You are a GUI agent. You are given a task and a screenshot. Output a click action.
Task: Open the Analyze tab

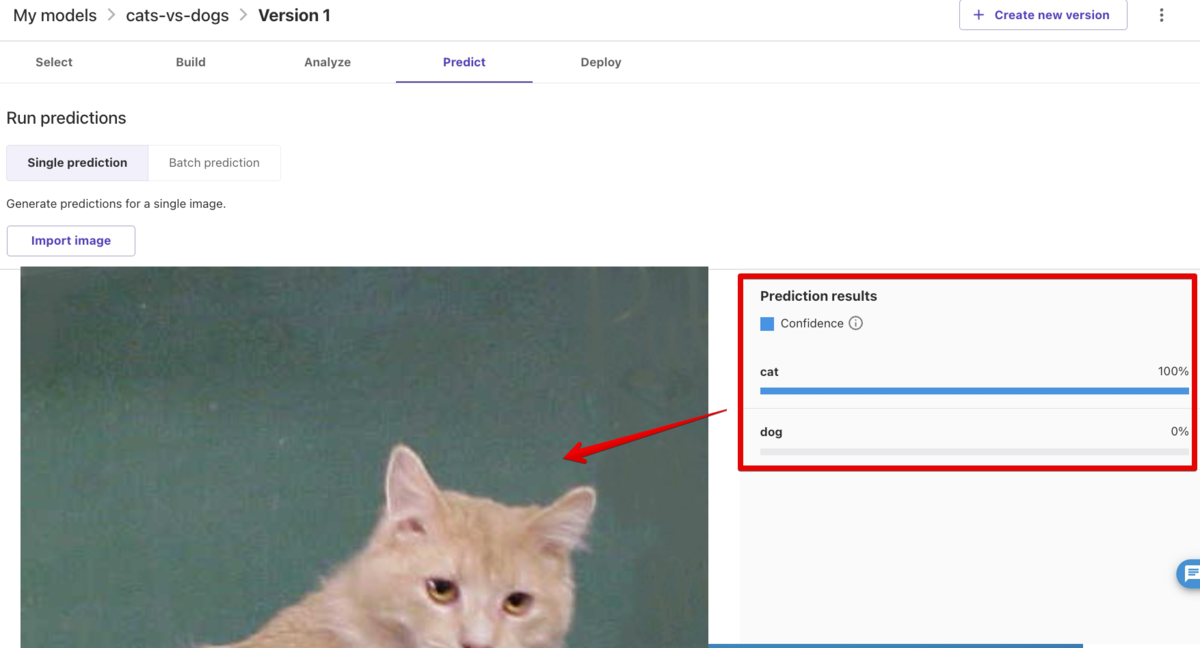(x=328, y=62)
